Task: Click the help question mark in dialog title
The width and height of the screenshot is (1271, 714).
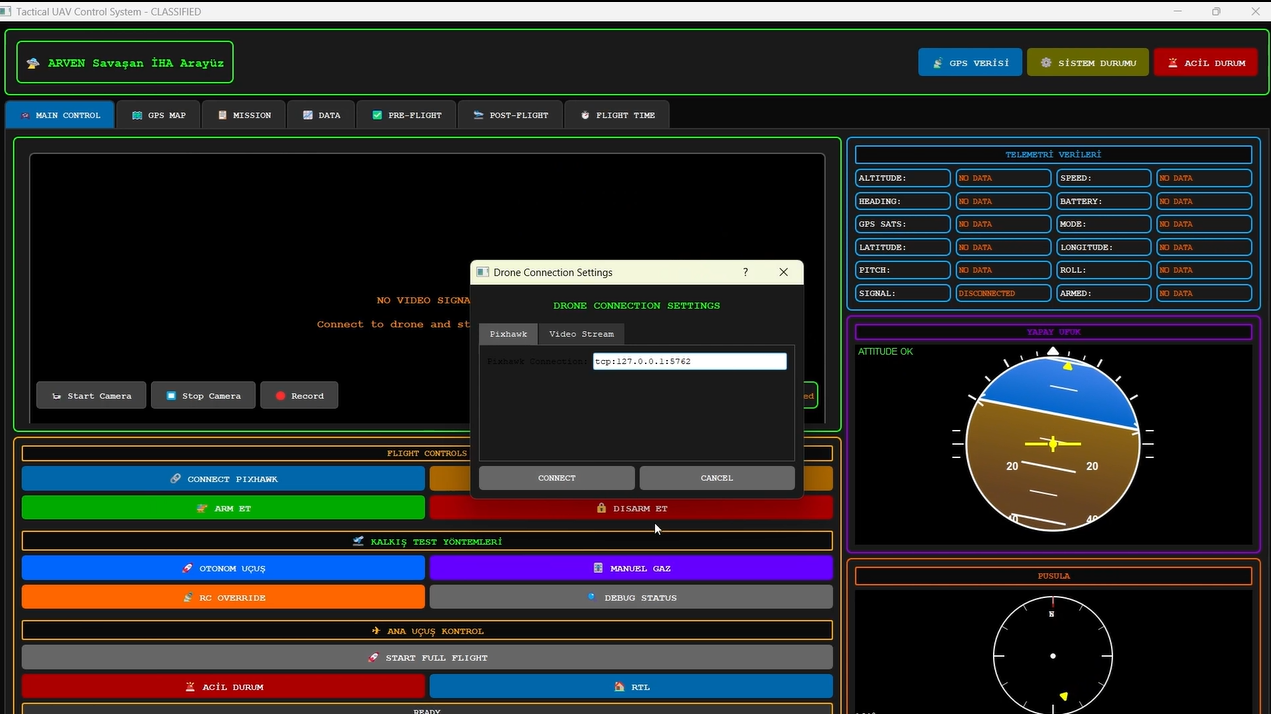Action: coord(745,272)
